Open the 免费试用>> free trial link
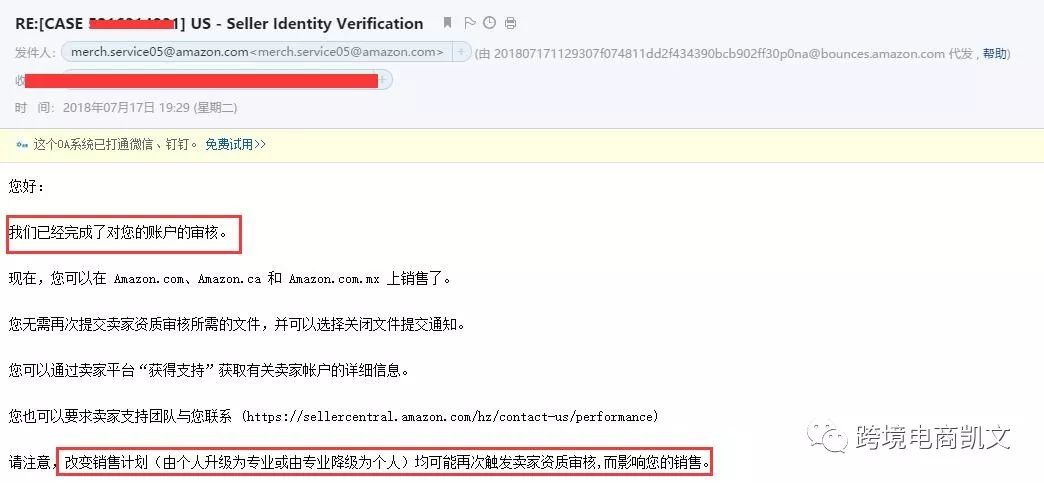1044x483 pixels. click(x=235, y=145)
